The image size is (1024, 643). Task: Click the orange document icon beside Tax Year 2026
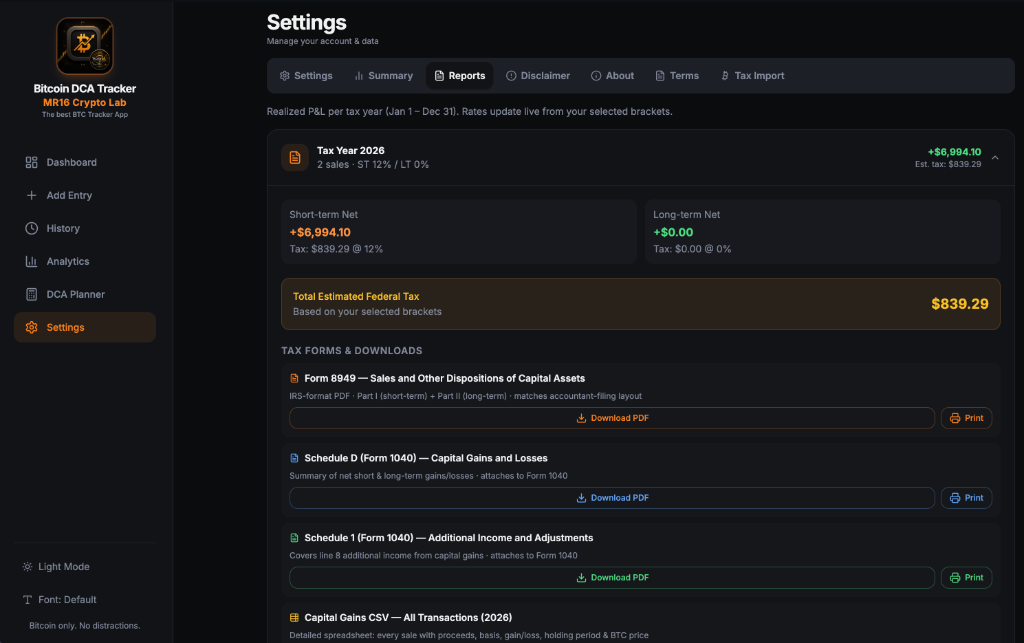click(295, 157)
